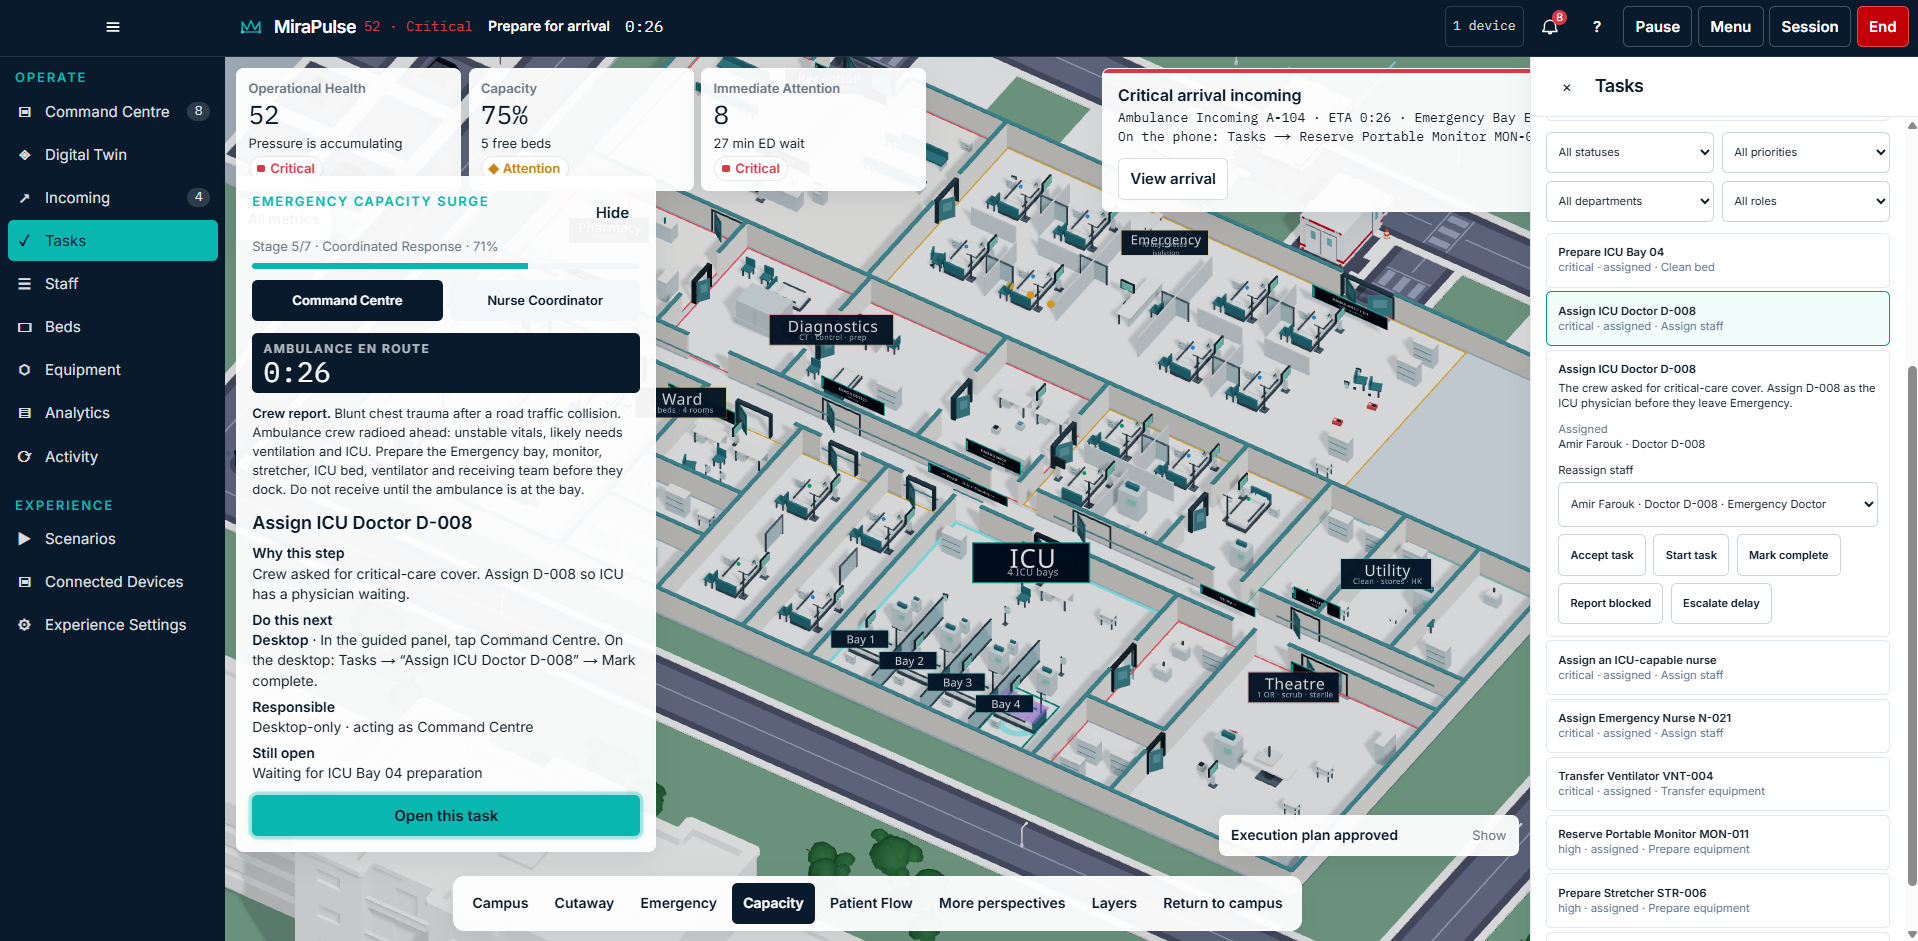End the session
This screenshot has height=941, width=1918.
1882,27
